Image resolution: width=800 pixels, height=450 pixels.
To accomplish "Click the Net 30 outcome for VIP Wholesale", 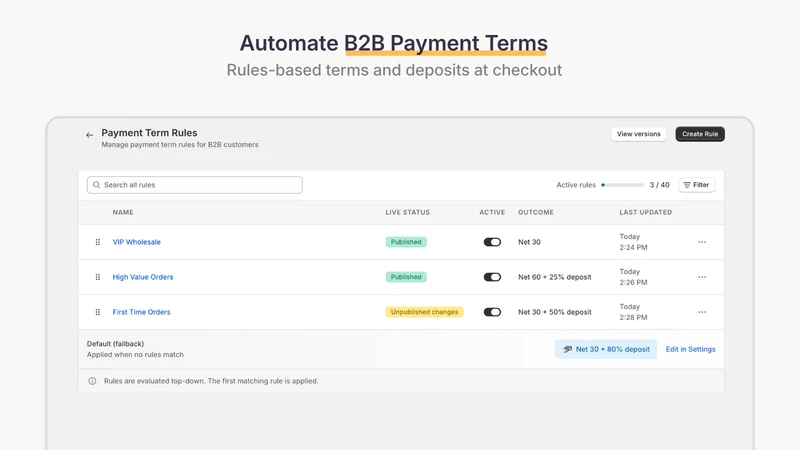I will click(529, 242).
